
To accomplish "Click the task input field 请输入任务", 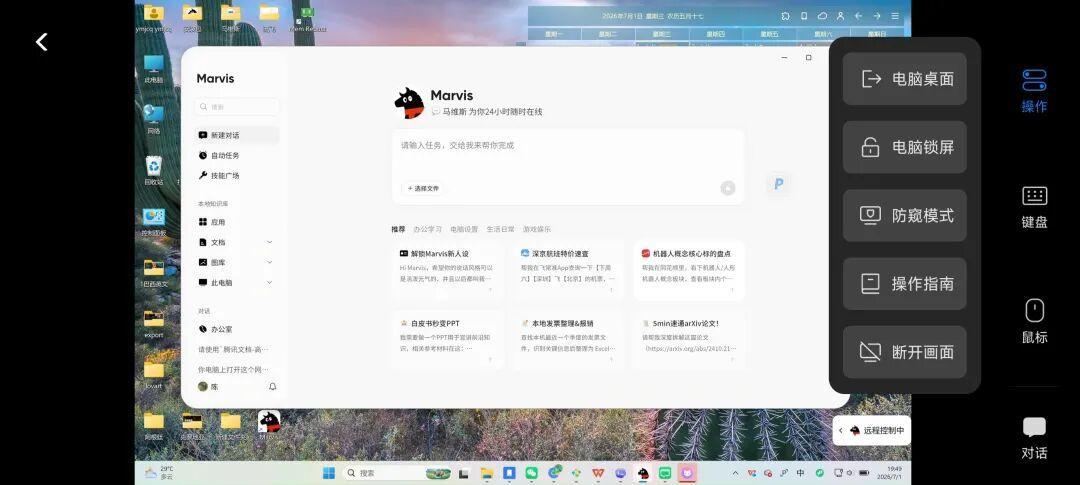I will [568, 145].
